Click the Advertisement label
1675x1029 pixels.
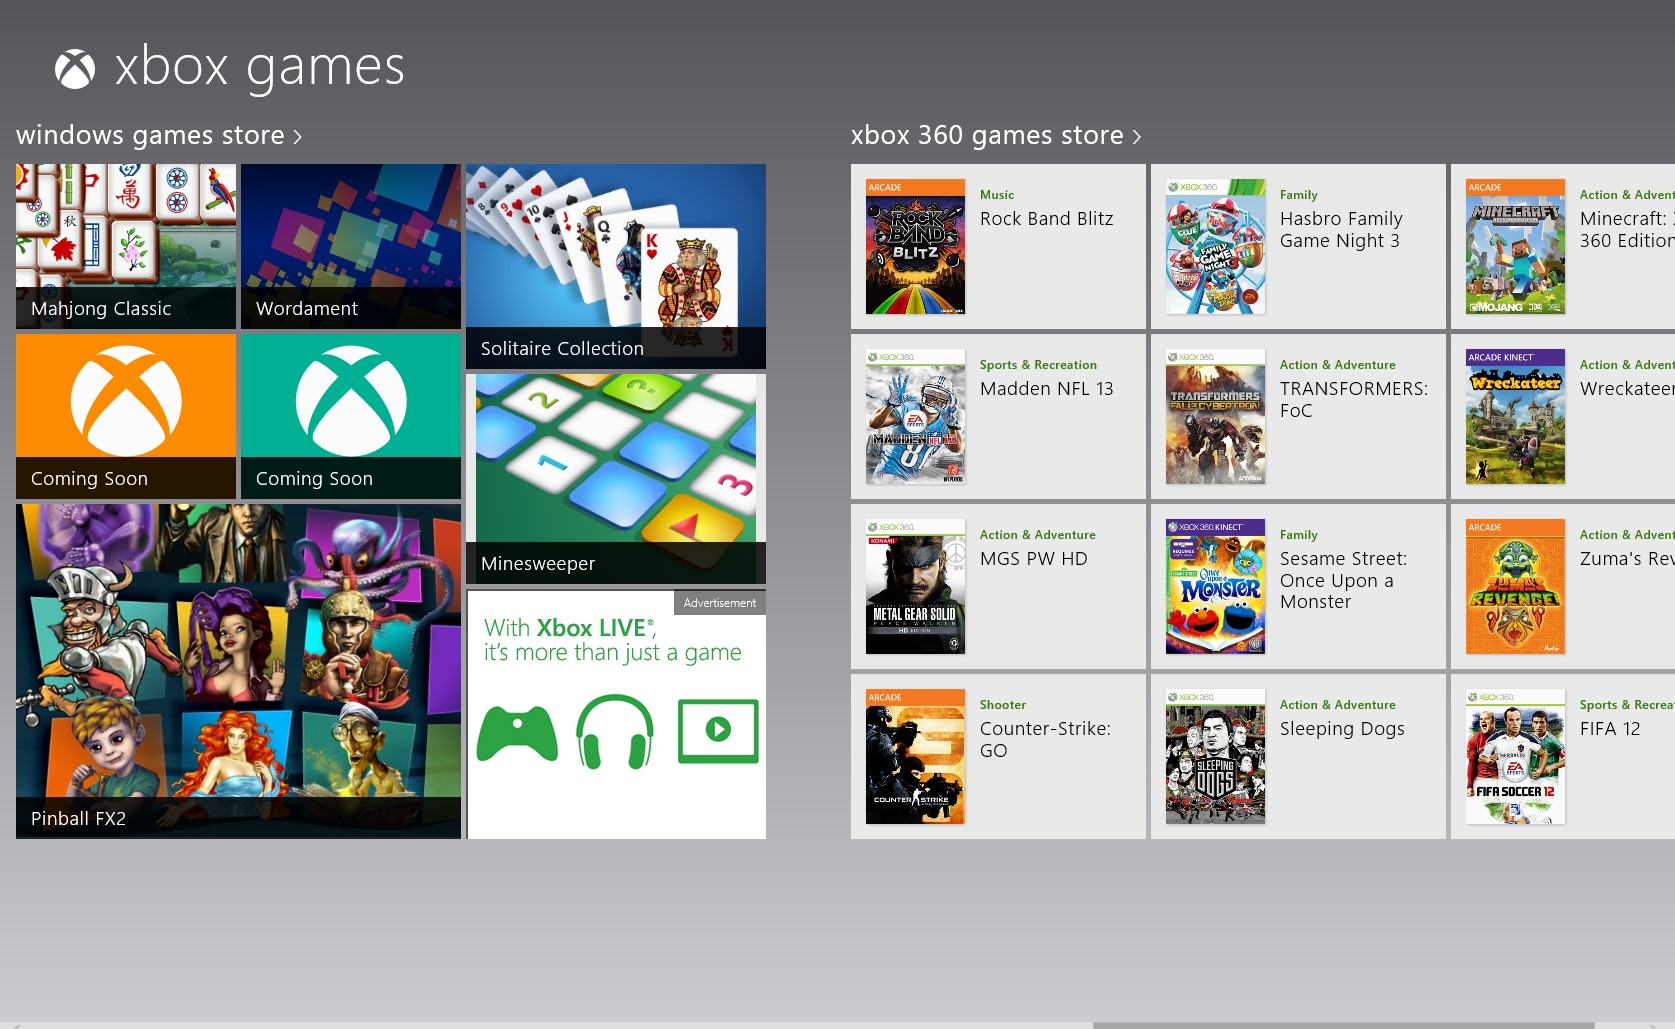point(720,603)
